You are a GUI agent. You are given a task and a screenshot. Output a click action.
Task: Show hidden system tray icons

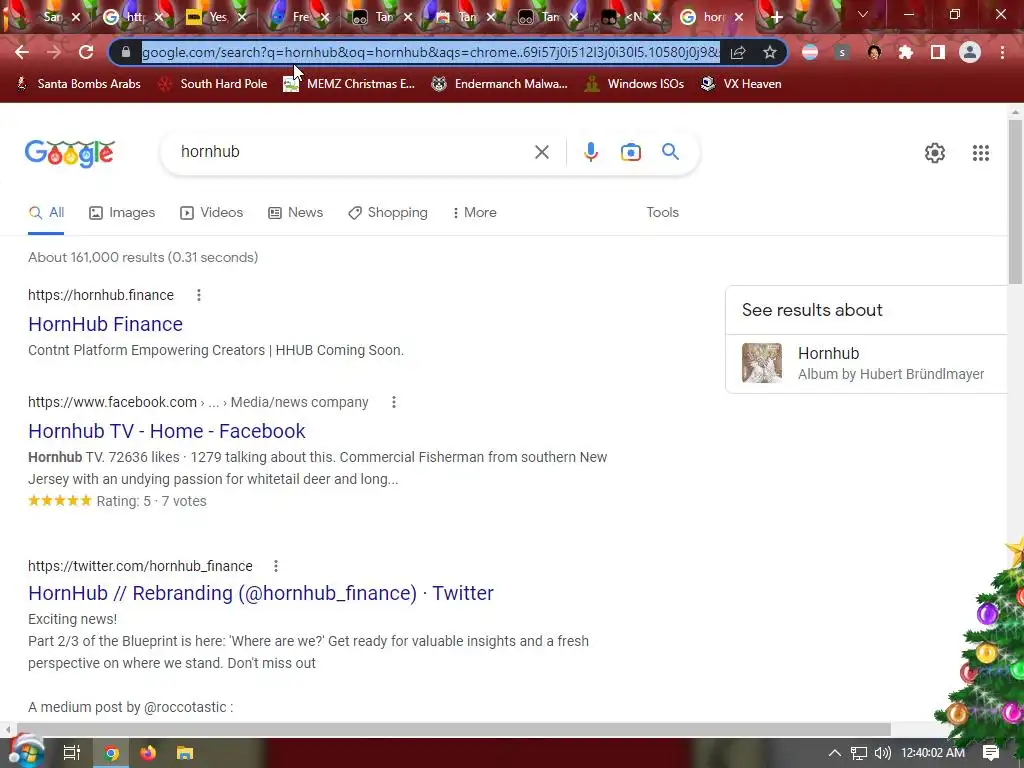pos(834,753)
